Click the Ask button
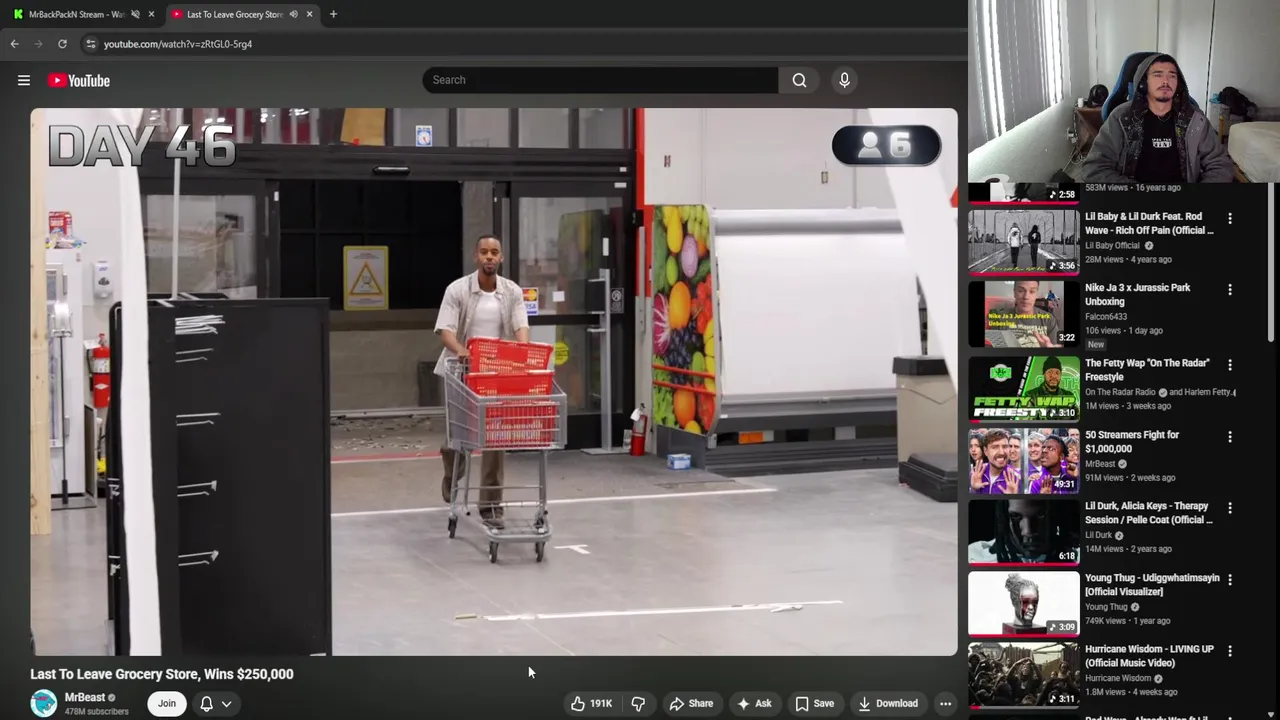Image resolution: width=1280 pixels, height=720 pixels. tap(754, 703)
